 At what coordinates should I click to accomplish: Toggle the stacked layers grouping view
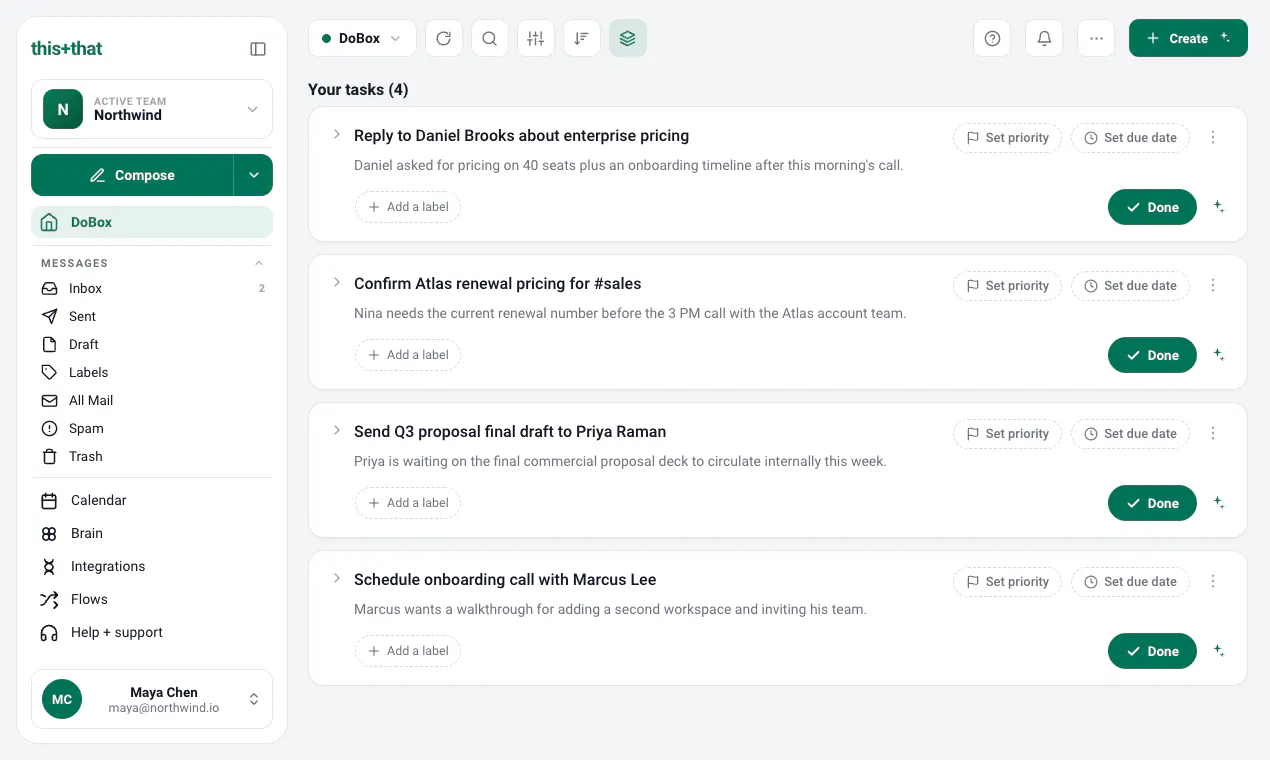point(628,39)
